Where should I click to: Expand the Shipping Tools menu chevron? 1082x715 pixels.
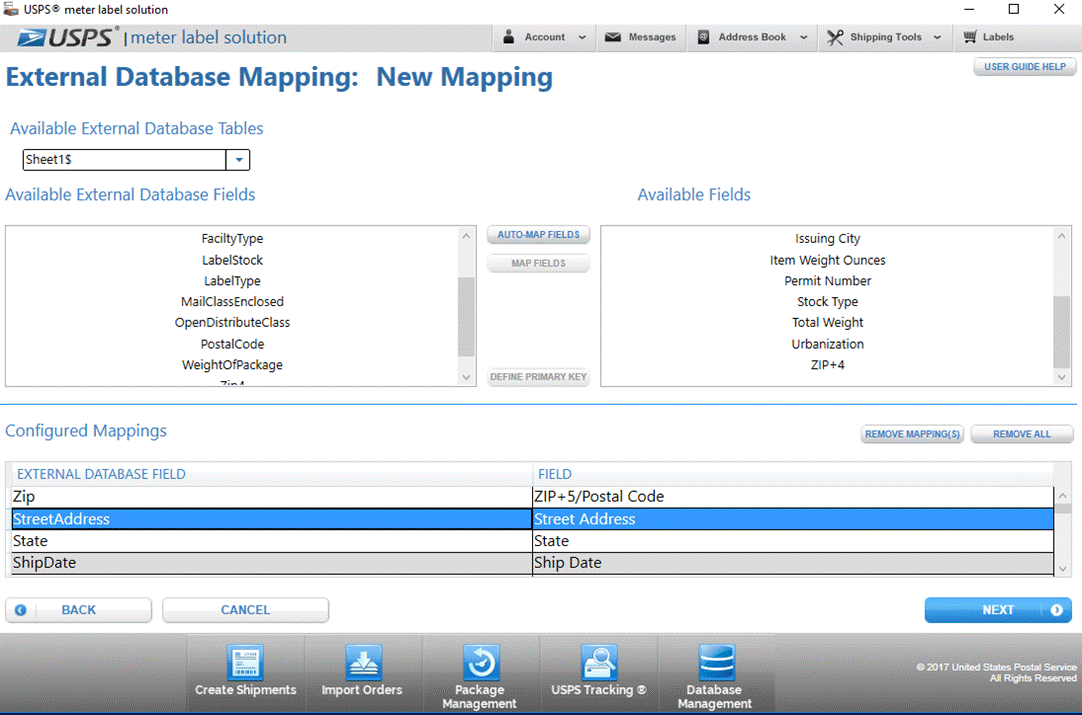coord(937,37)
